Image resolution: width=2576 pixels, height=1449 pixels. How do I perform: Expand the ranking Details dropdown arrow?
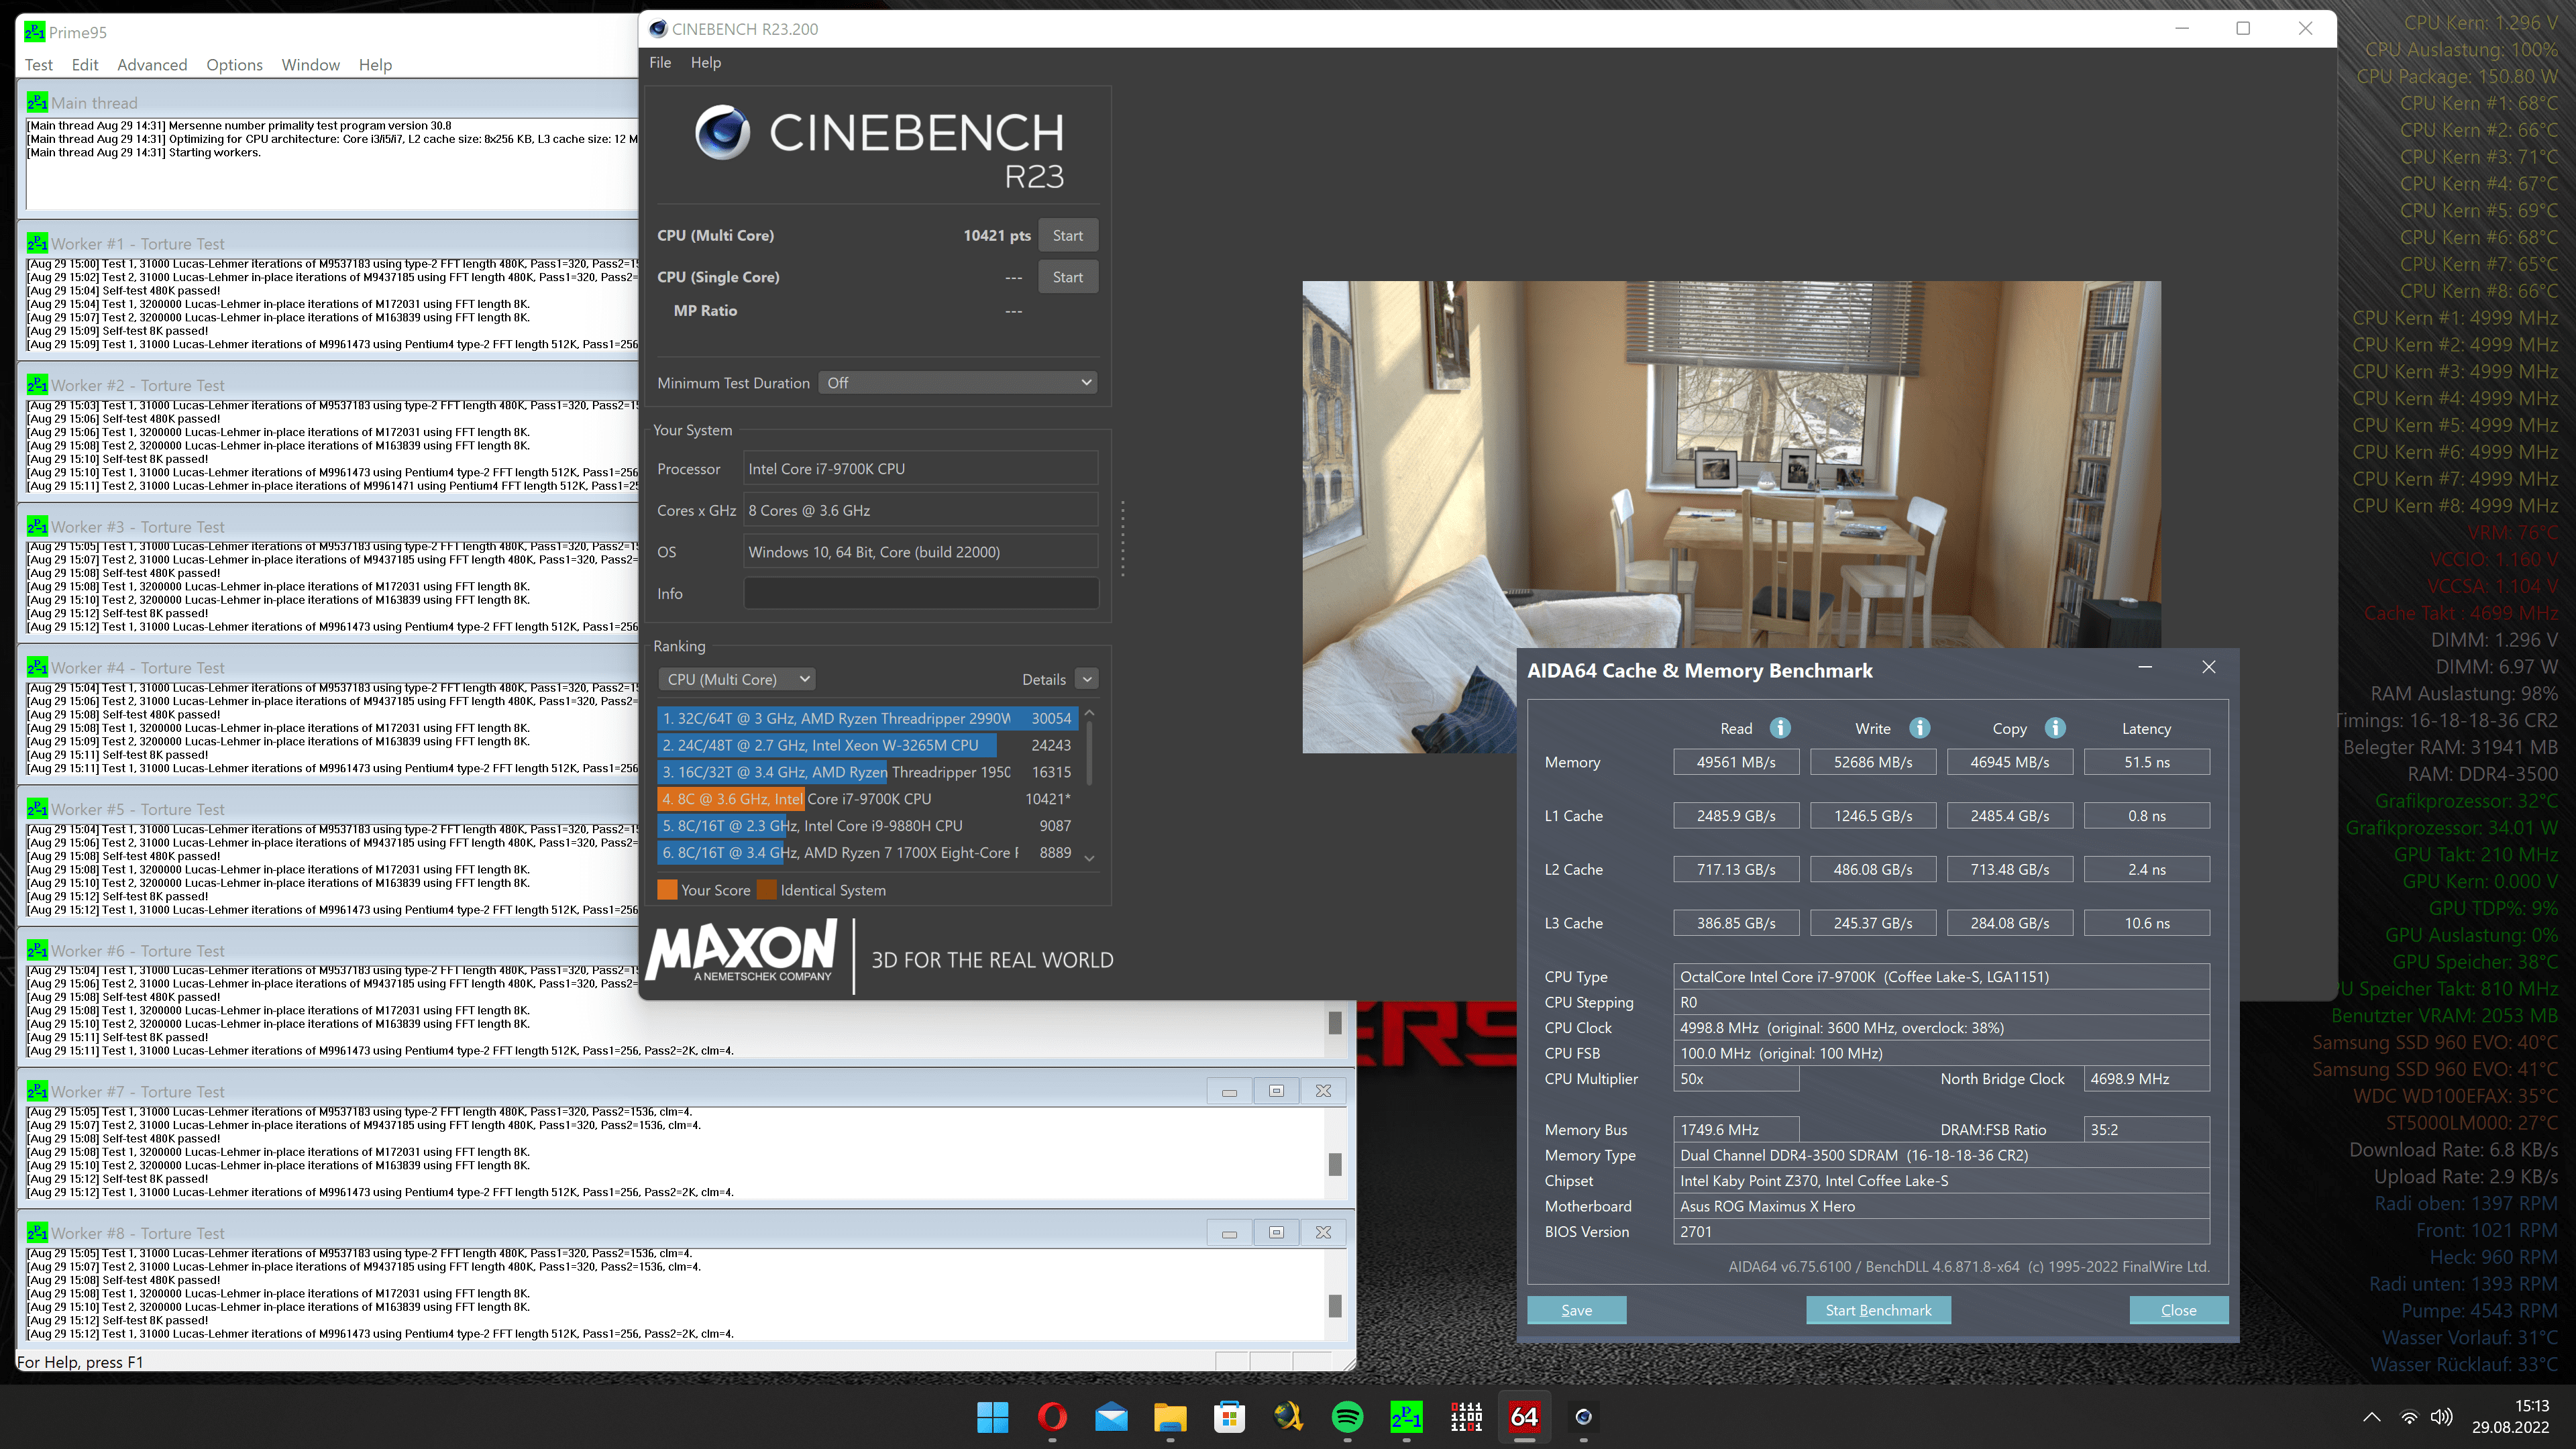pyautogui.click(x=1087, y=679)
